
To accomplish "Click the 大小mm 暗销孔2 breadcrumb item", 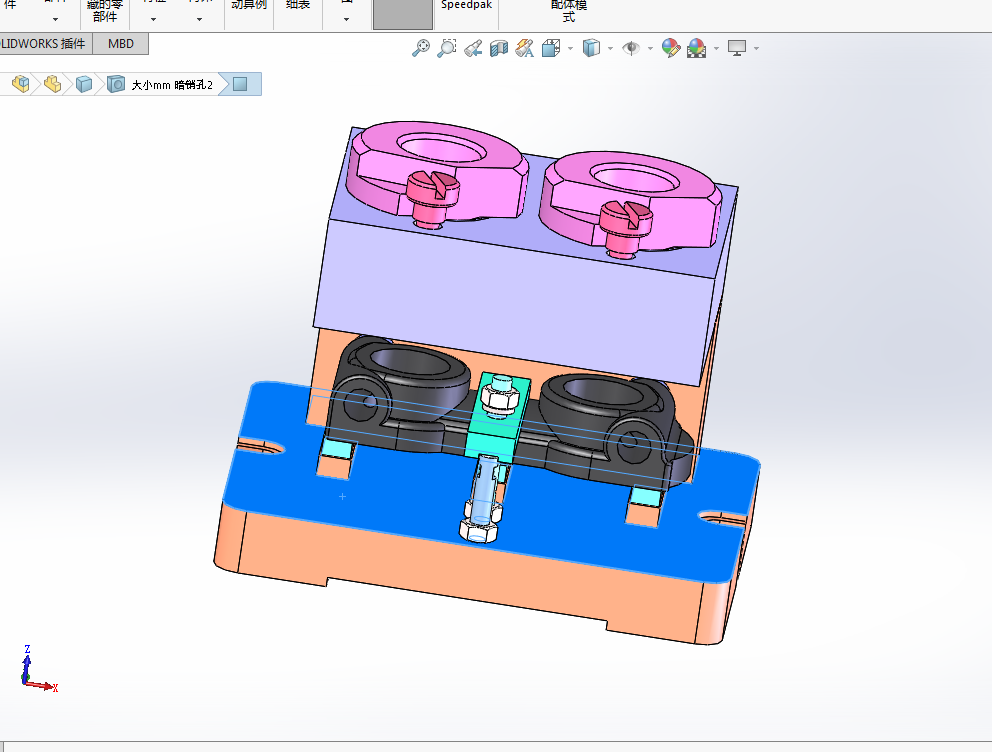I will tap(172, 85).
